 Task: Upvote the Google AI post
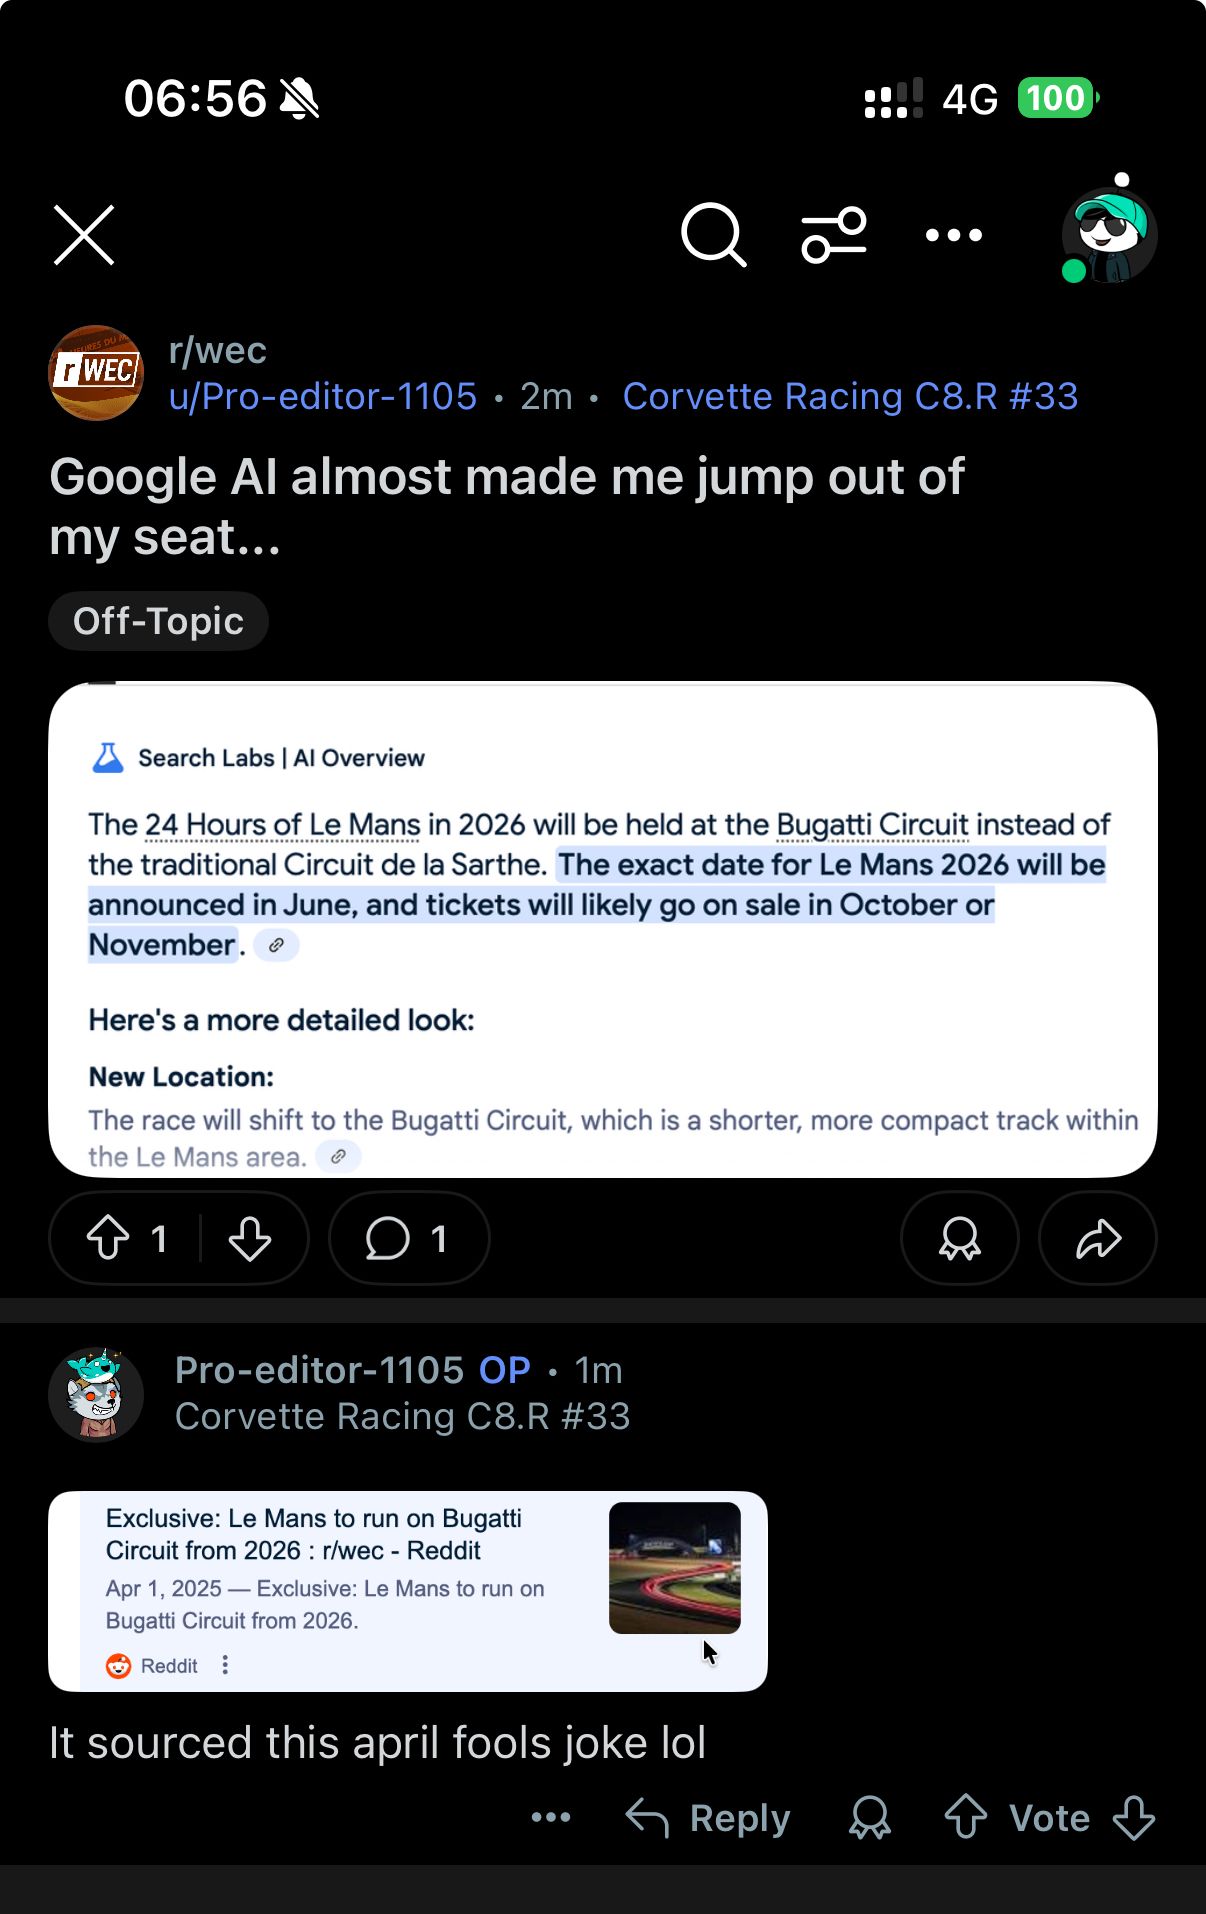tap(108, 1238)
